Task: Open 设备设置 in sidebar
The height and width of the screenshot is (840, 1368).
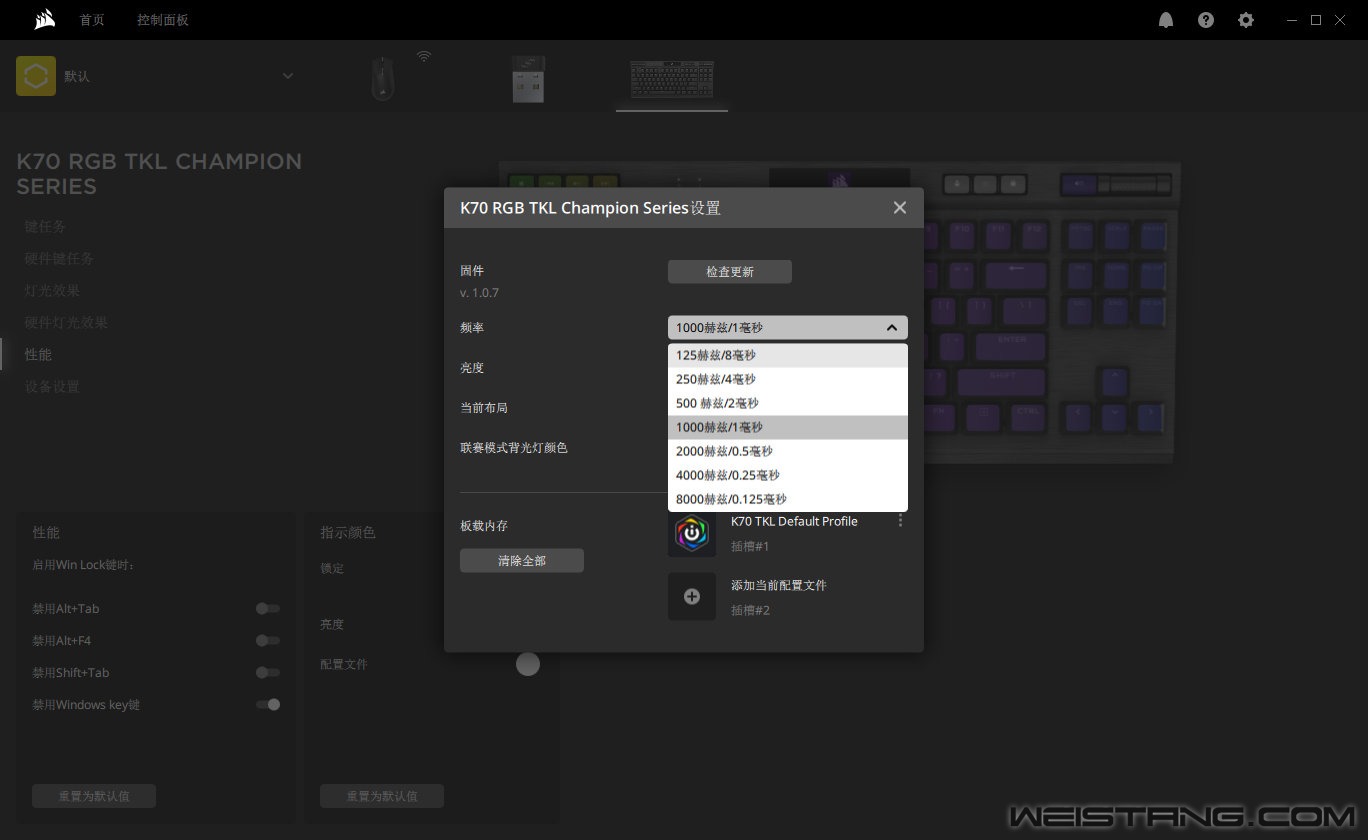Action: (x=52, y=387)
